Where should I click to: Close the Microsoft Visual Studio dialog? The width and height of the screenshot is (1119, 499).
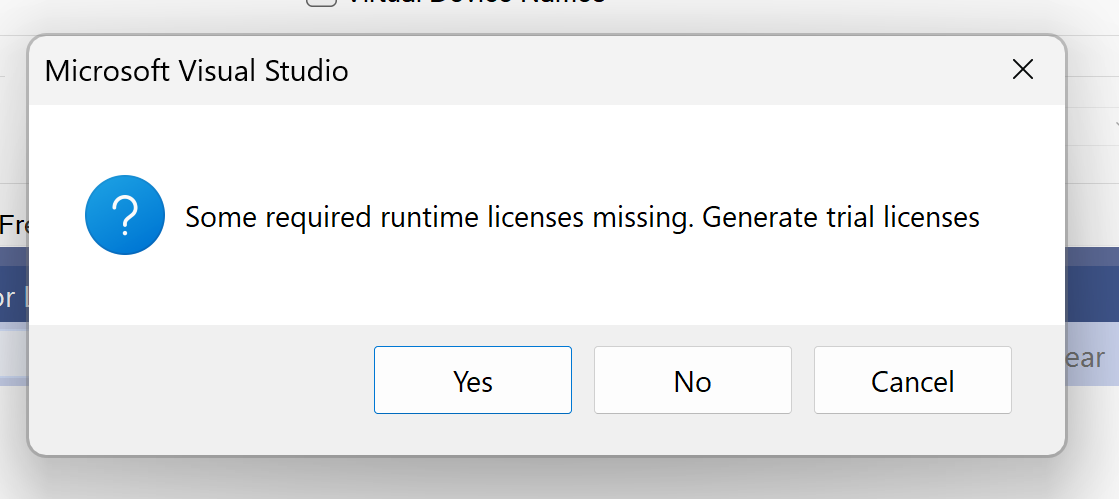click(x=1023, y=70)
